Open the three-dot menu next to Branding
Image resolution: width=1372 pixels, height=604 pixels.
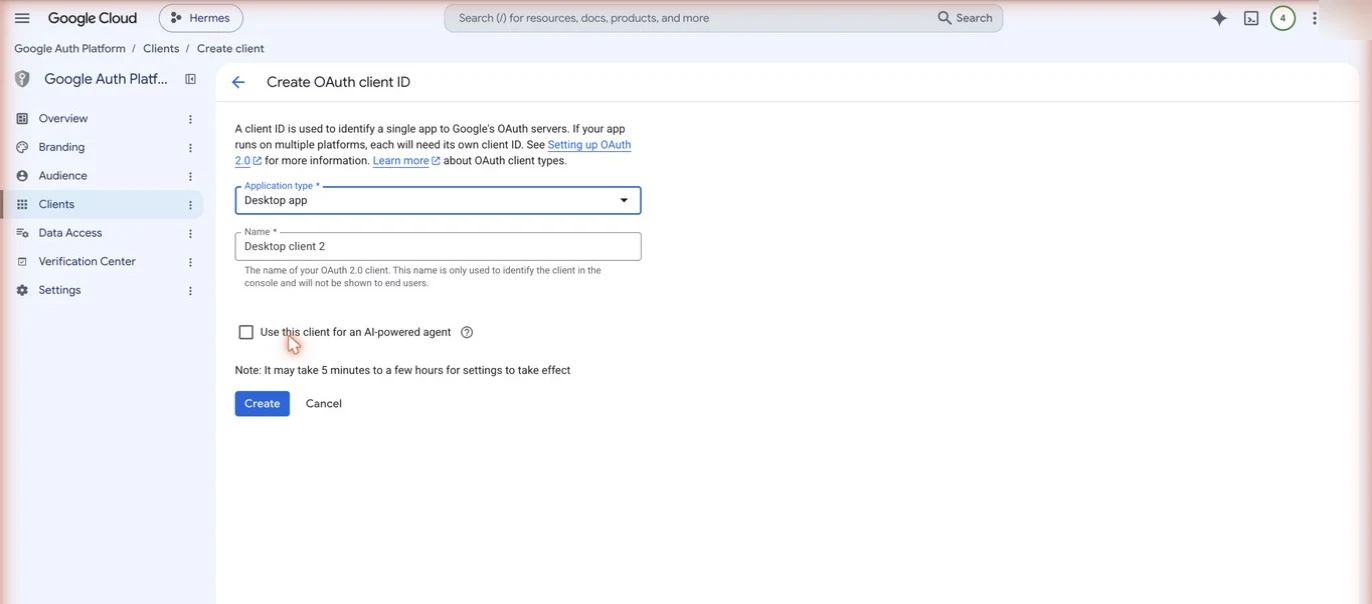190,148
